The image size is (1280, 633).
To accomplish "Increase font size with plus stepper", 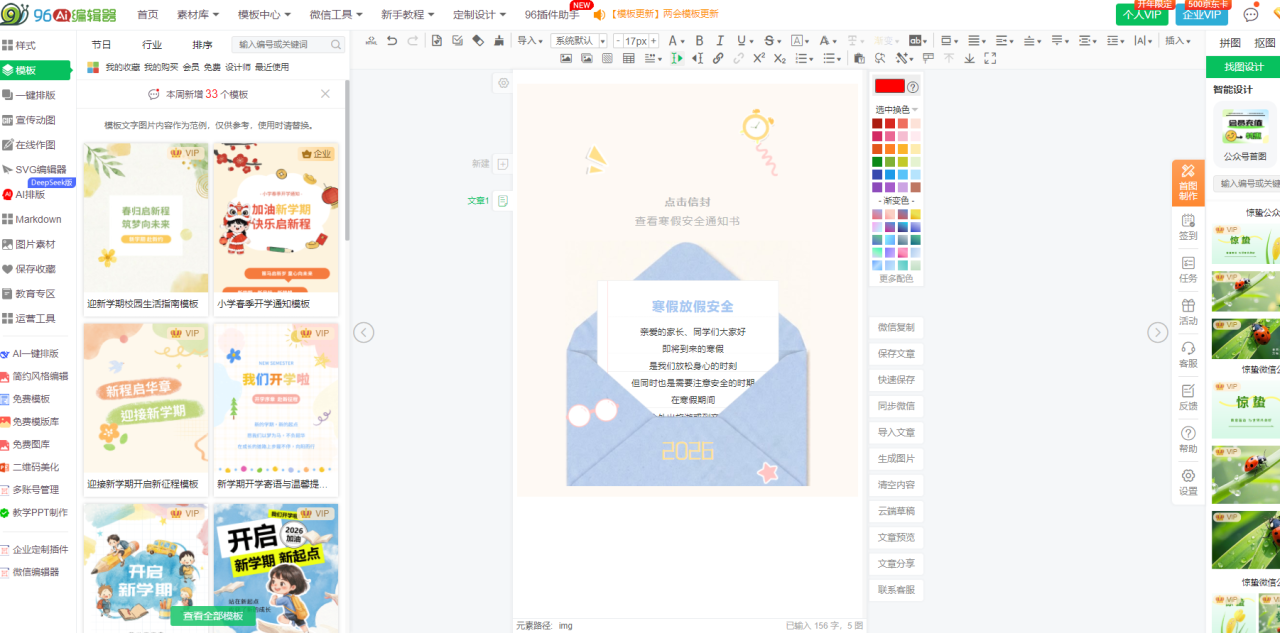I will click(x=654, y=41).
